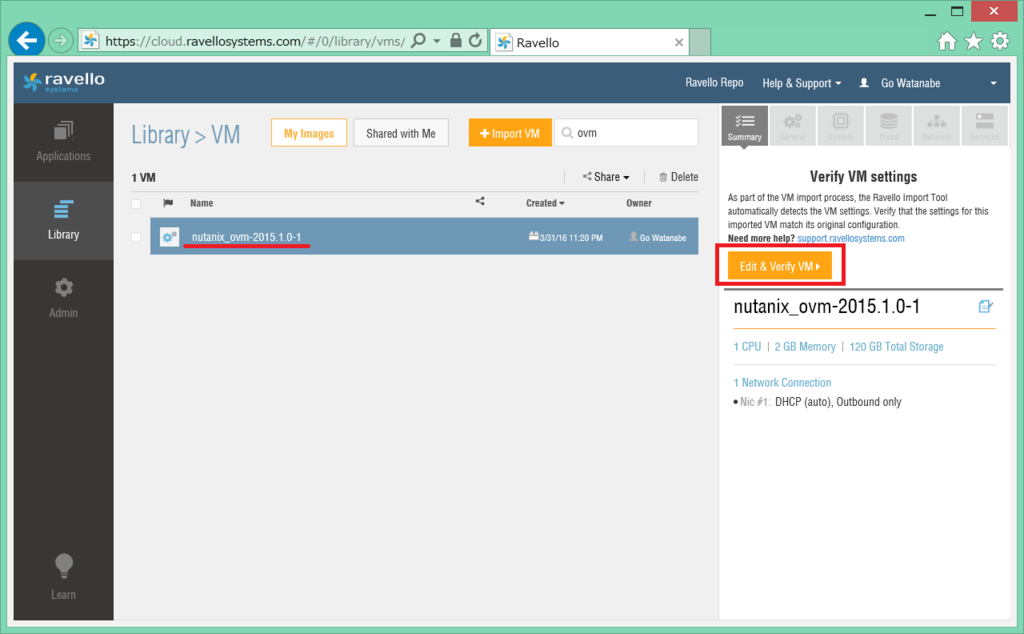Switch to the Disks tab
The height and width of the screenshot is (634, 1024).
[888, 126]
